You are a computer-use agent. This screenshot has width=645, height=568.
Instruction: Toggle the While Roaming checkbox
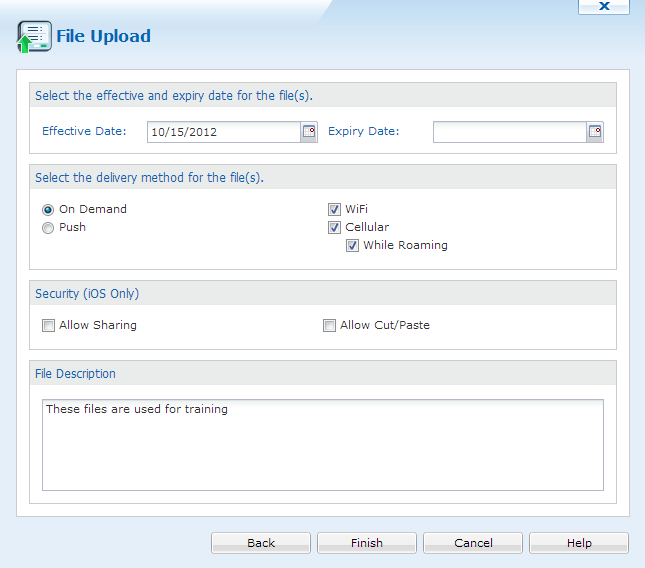(352, 246)
